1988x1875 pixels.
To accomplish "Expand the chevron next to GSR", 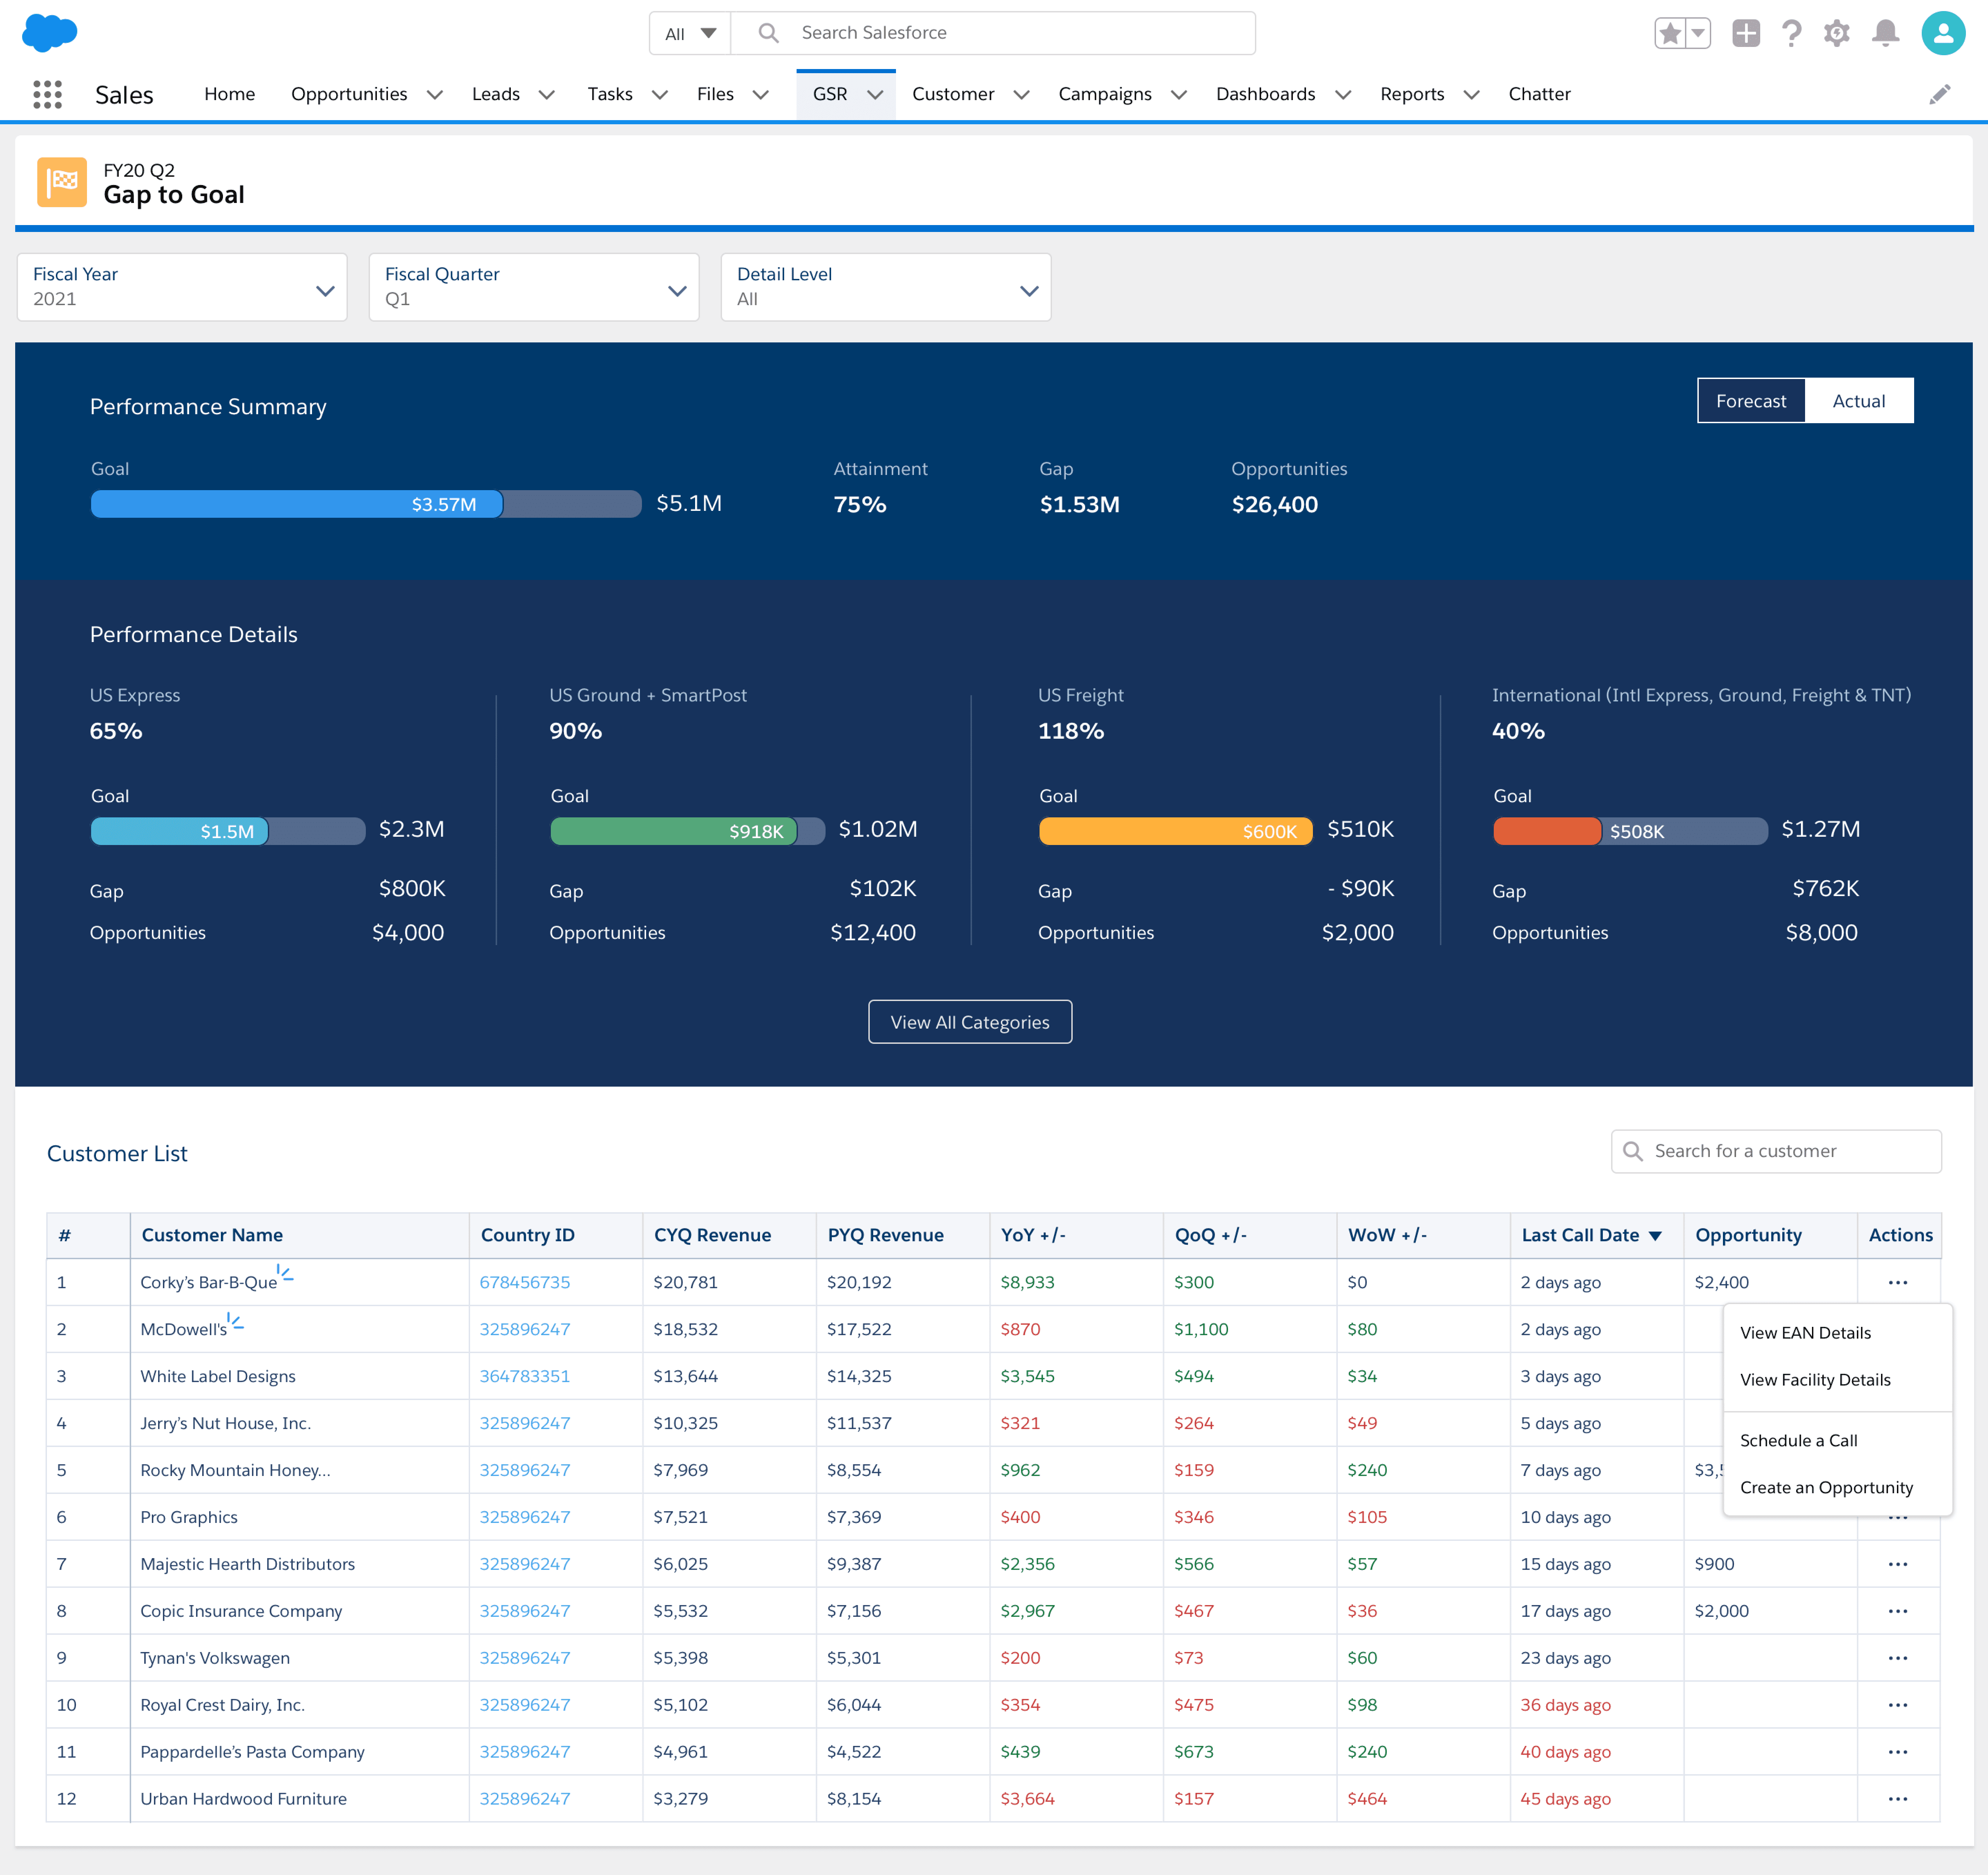I will (875, 95).
